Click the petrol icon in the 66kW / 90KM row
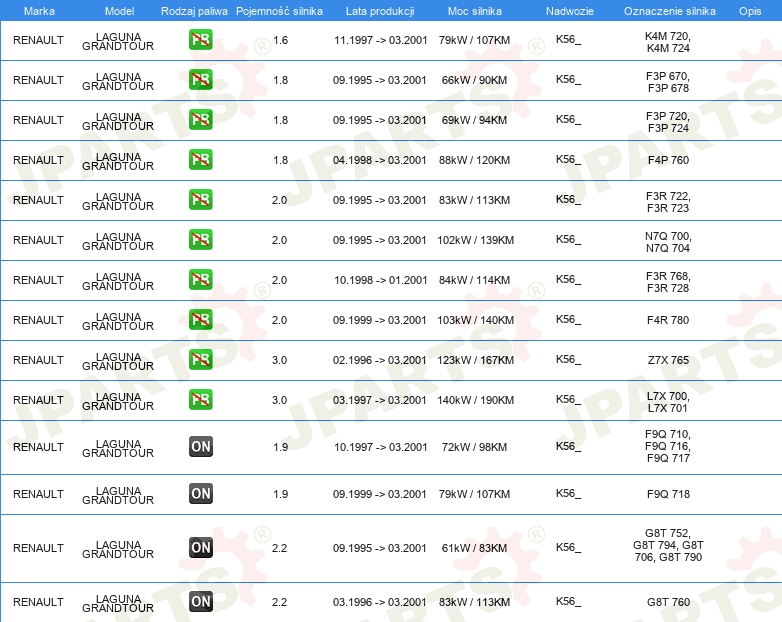This screenshot has height=622, width=782. [201, 80]
